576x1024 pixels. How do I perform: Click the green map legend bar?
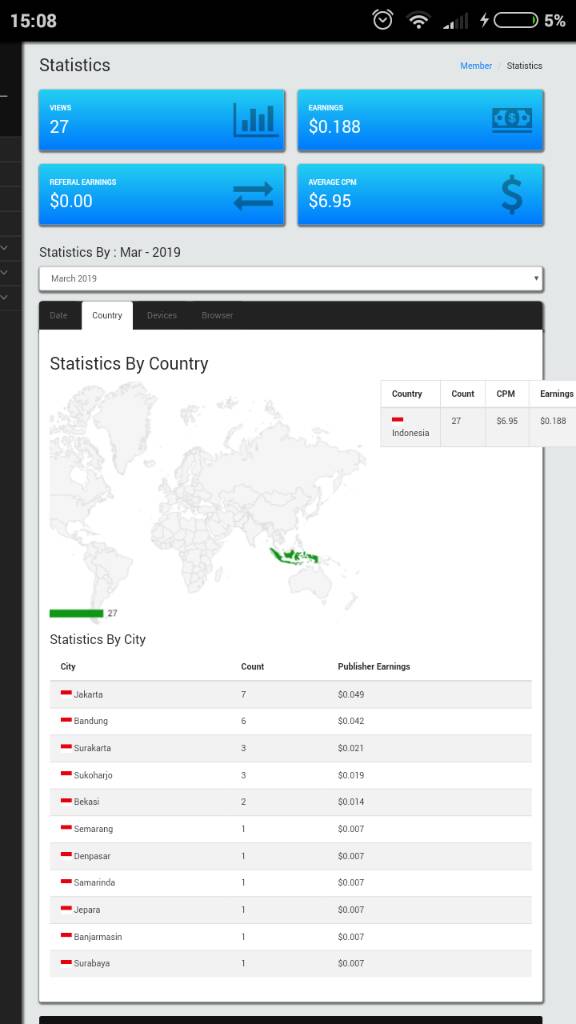coord(76,613)
